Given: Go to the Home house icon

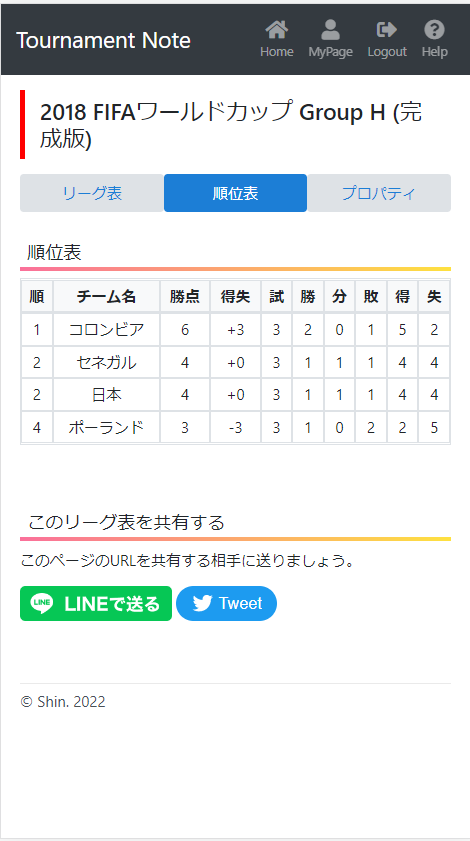Looking at the screenshot, I should [x=277, y=30].
